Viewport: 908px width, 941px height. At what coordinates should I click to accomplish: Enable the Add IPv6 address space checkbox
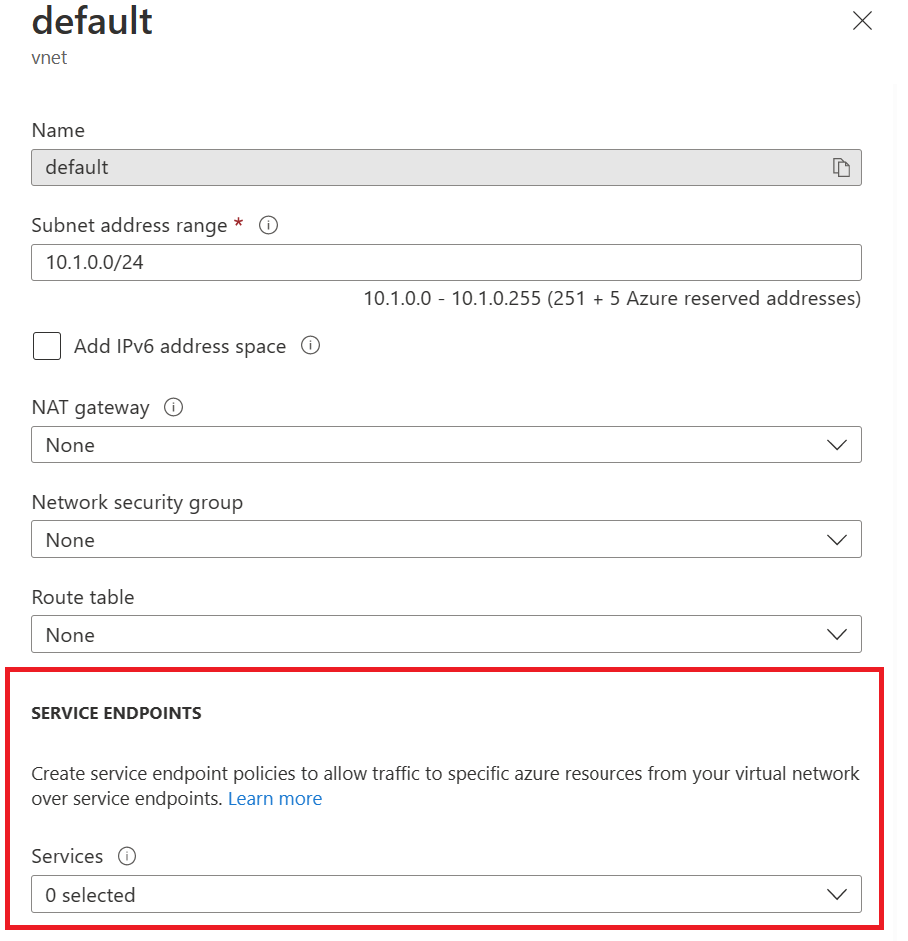[47, 345]
